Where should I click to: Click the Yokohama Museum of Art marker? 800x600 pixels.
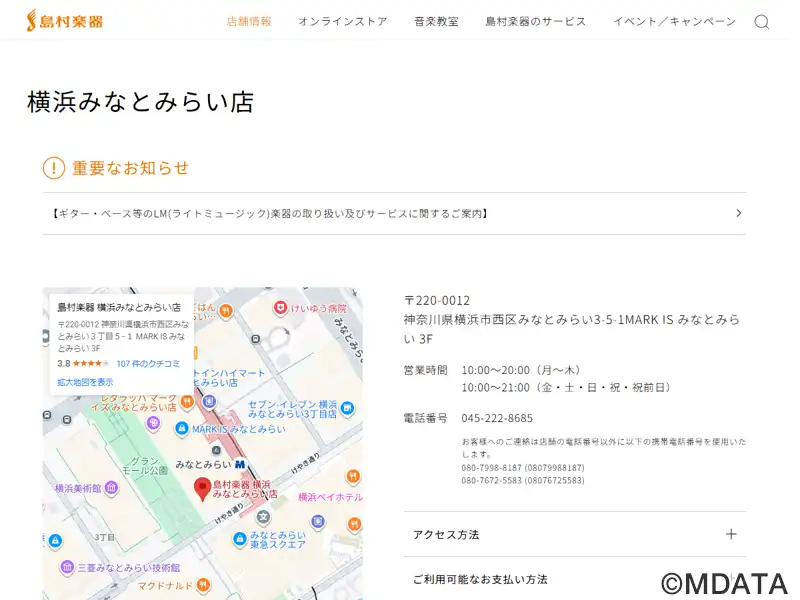coord(112,488)
